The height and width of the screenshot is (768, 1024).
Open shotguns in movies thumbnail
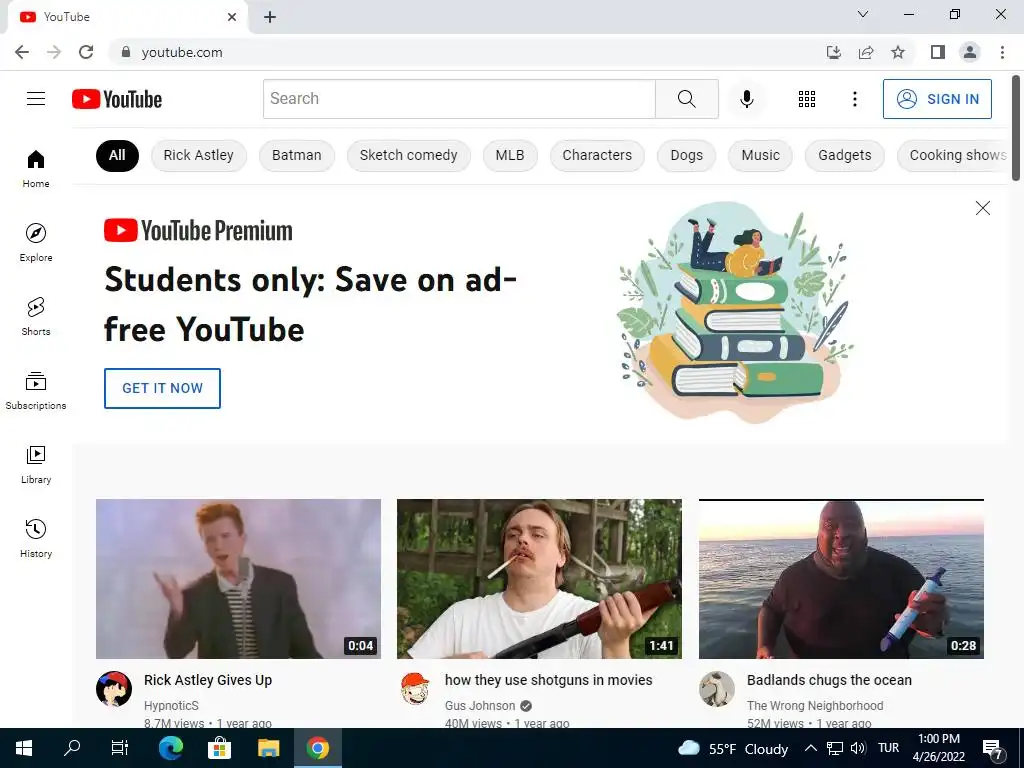click(x=539, y=579)
